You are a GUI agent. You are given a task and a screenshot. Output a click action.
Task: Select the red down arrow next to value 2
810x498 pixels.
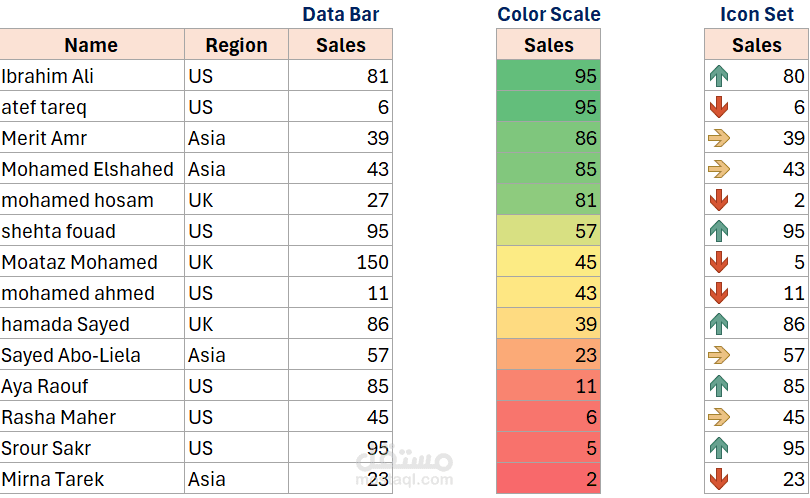click(x=718, y=200)
